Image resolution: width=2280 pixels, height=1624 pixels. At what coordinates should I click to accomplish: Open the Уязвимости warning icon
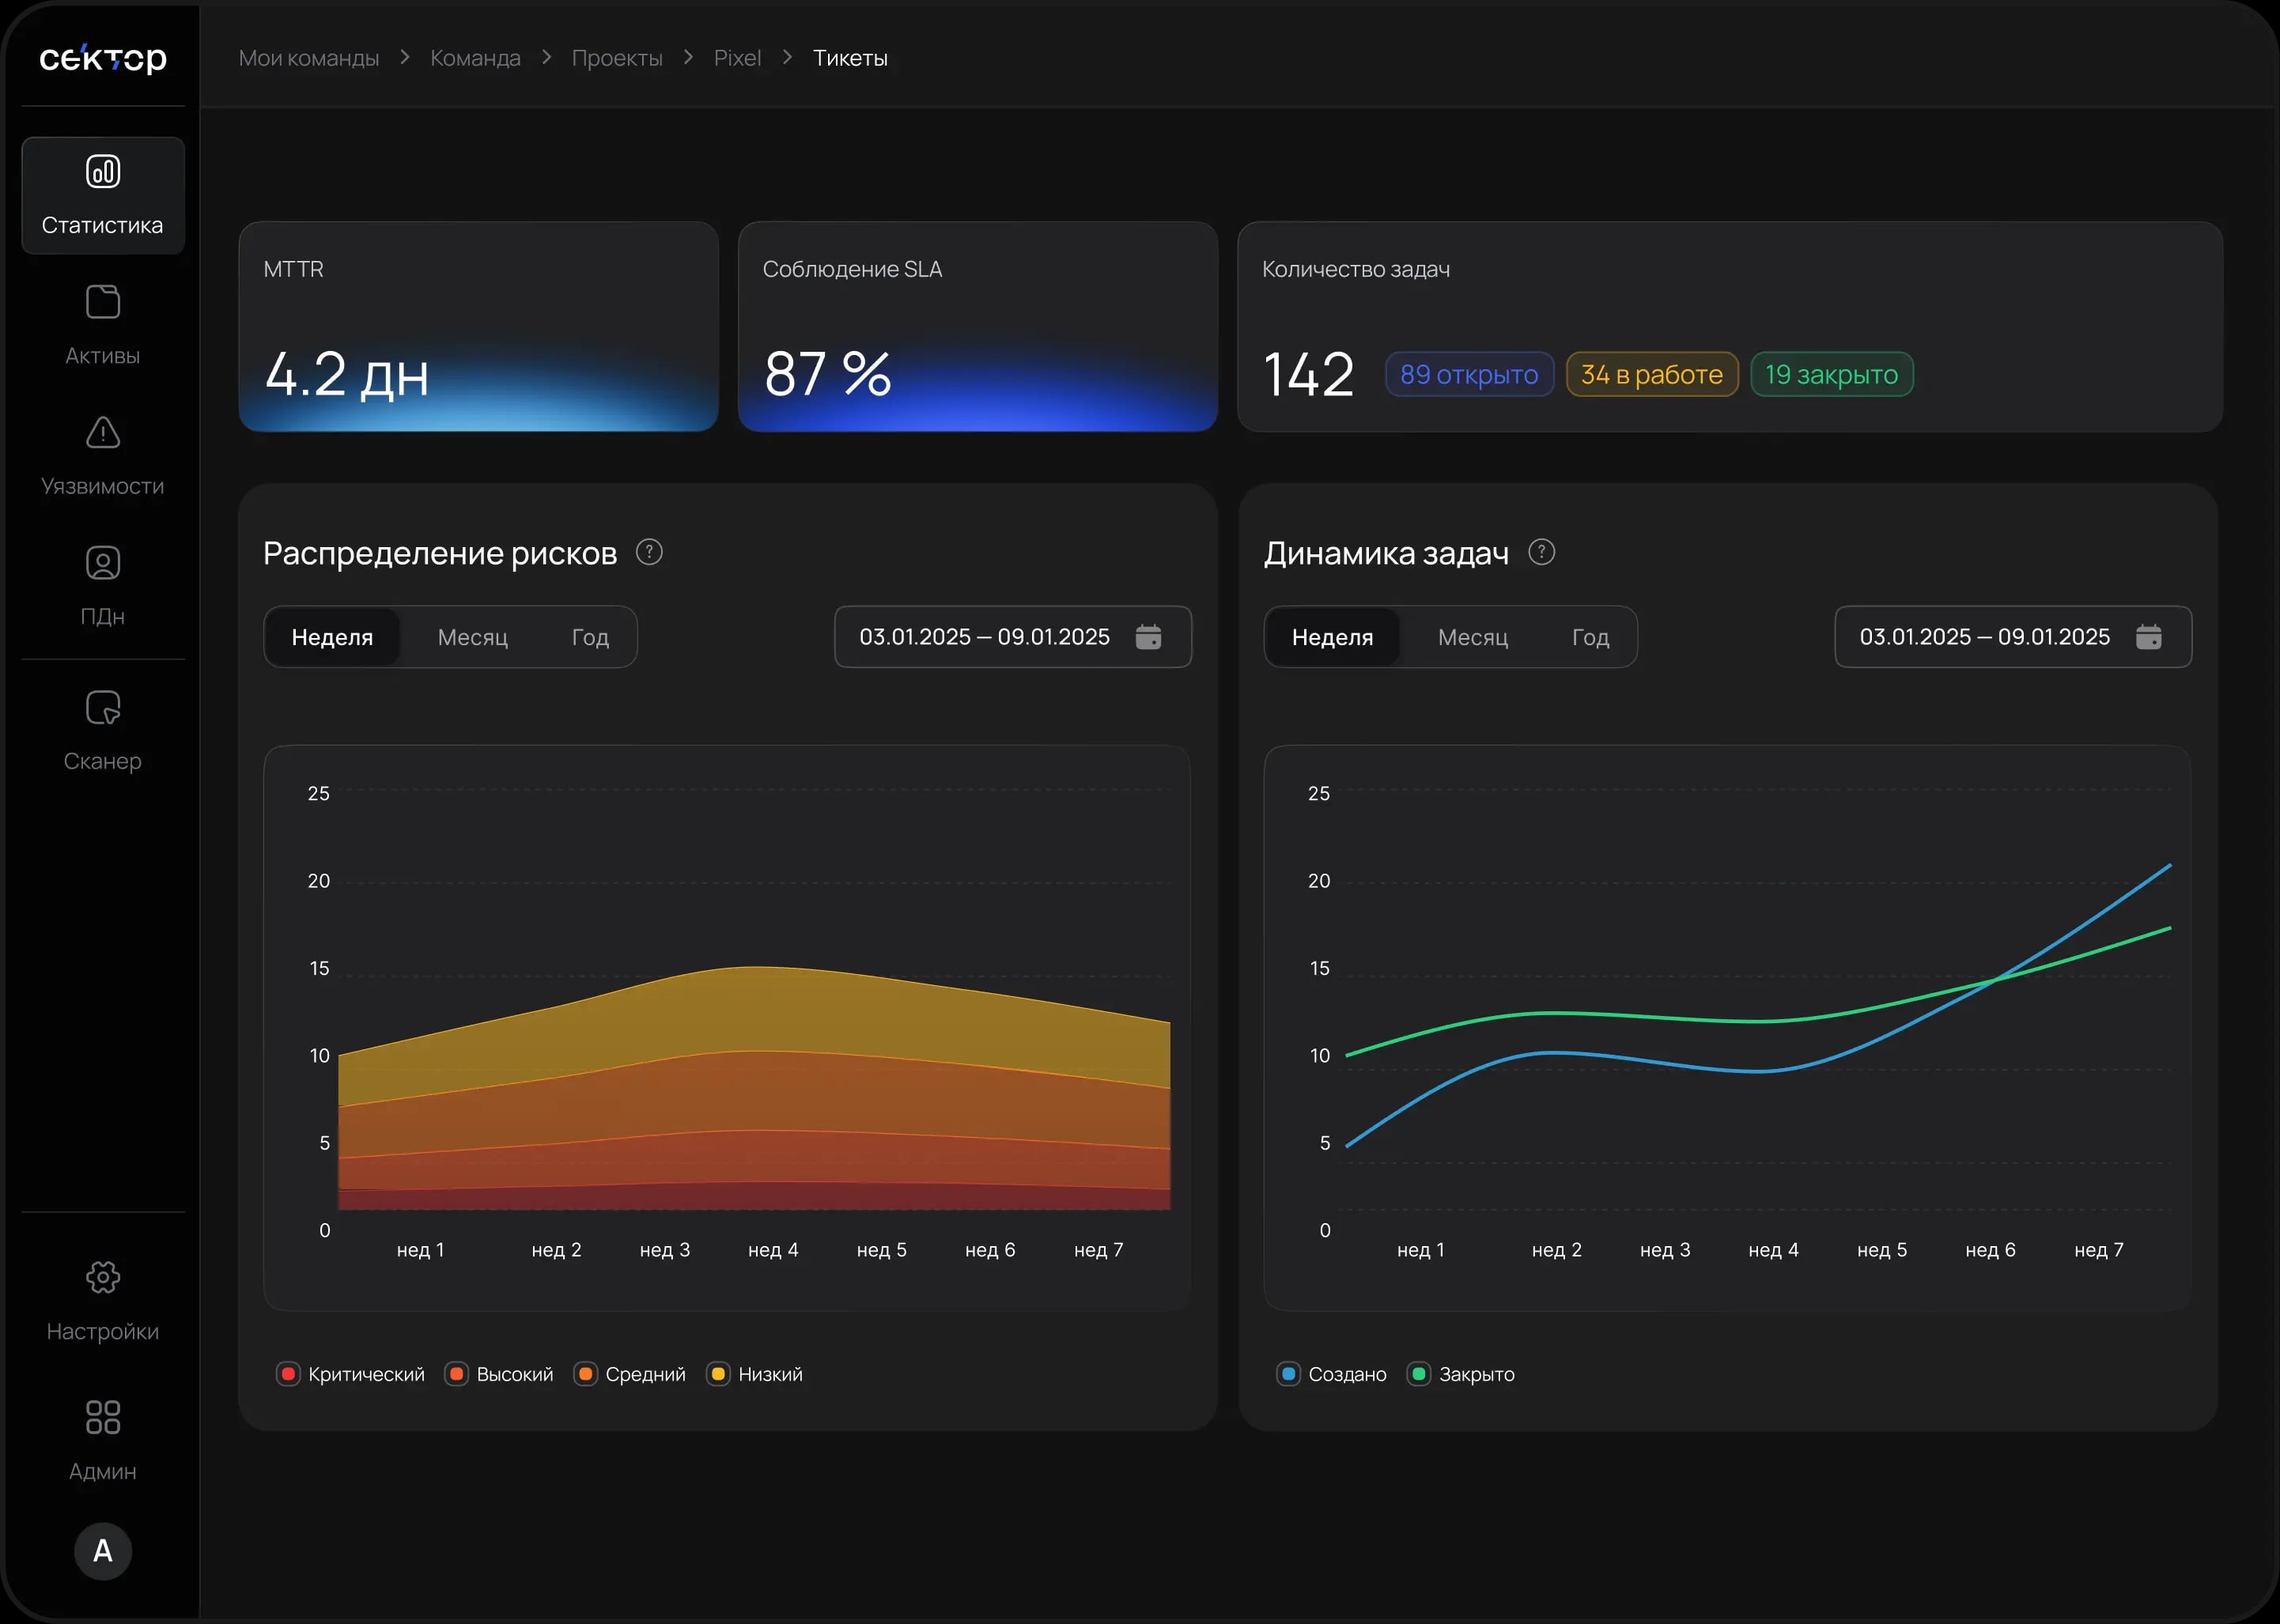point(103,433)
